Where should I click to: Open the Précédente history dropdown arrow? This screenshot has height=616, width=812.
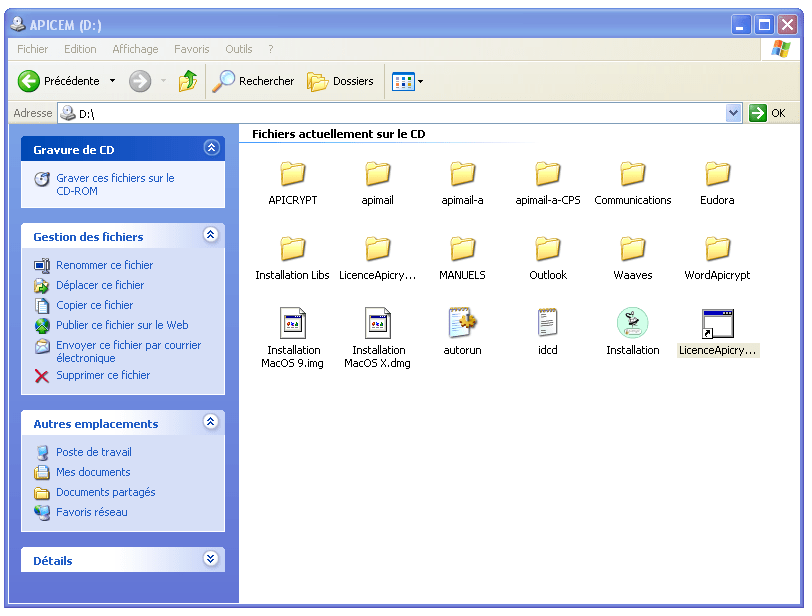point(112,81)
